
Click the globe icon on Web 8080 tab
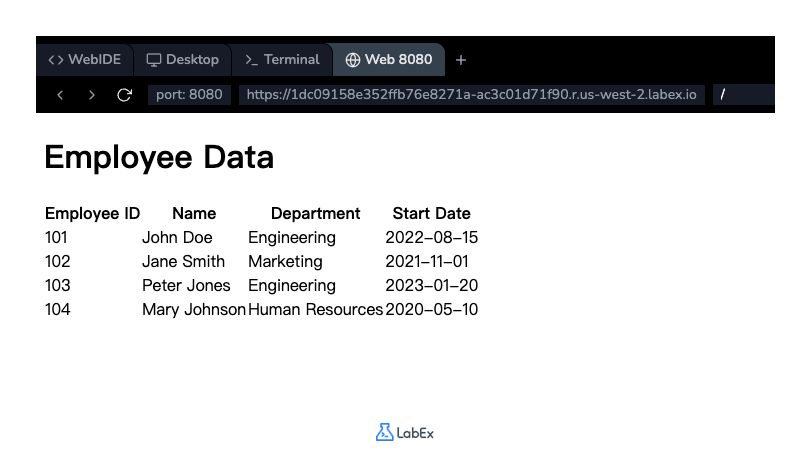352,60
